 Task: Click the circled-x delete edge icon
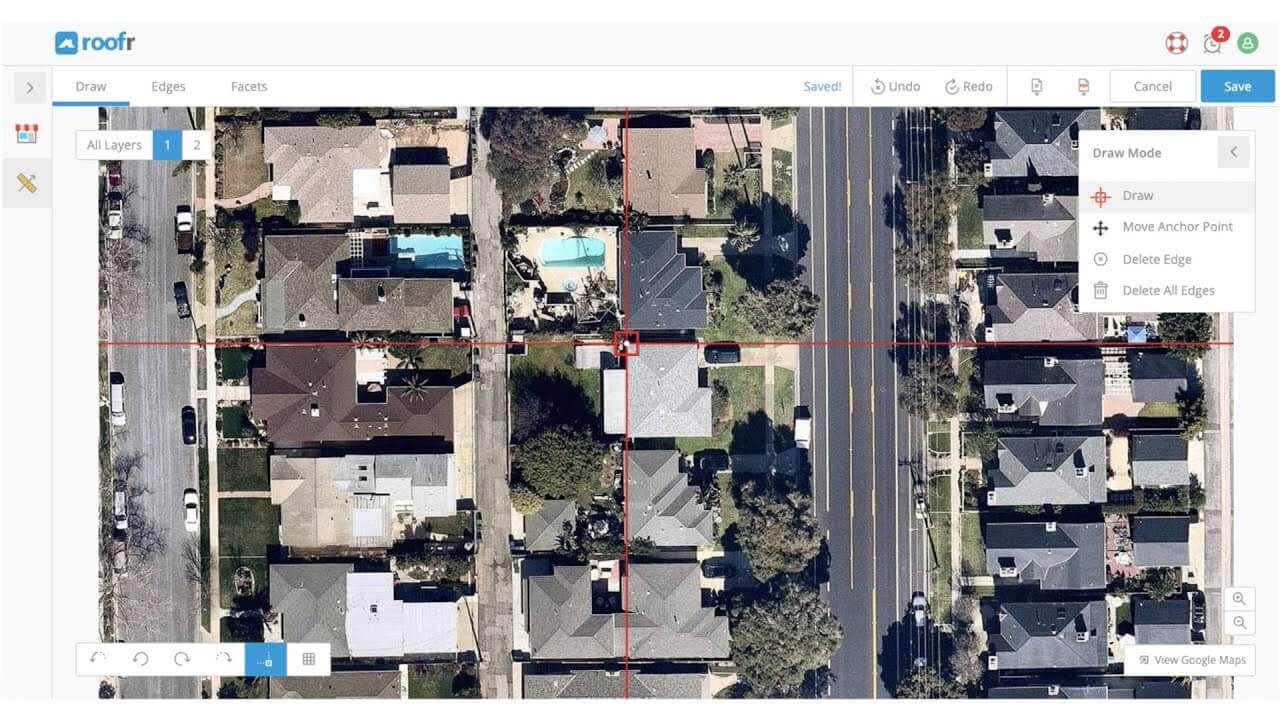(x=1100, y=259)
